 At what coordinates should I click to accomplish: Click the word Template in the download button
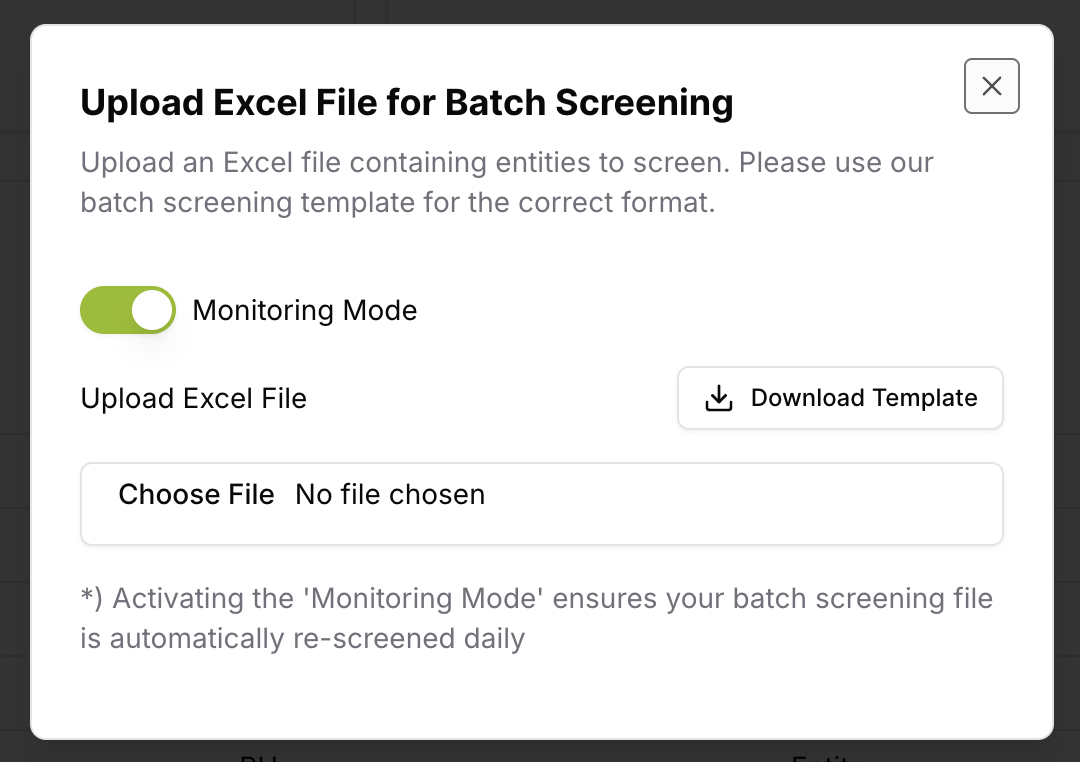(925, 398)
